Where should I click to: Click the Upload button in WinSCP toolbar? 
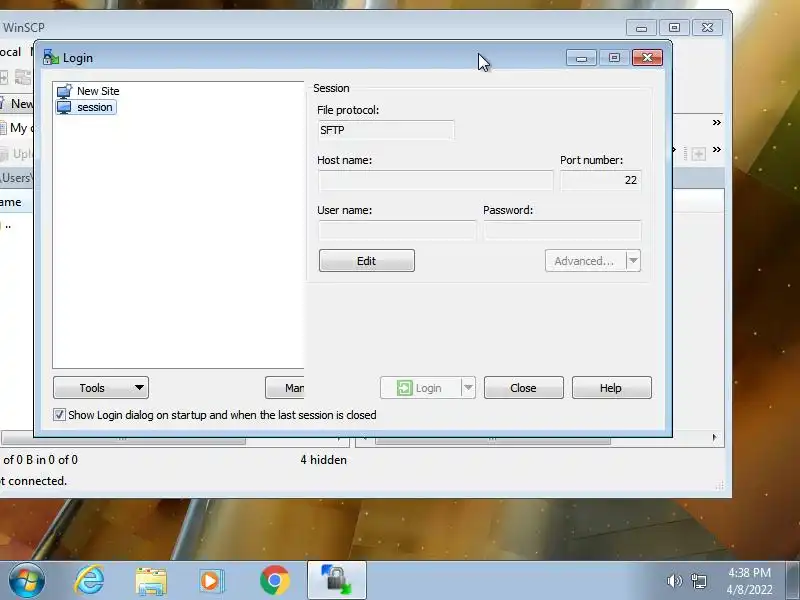(17, 154)
